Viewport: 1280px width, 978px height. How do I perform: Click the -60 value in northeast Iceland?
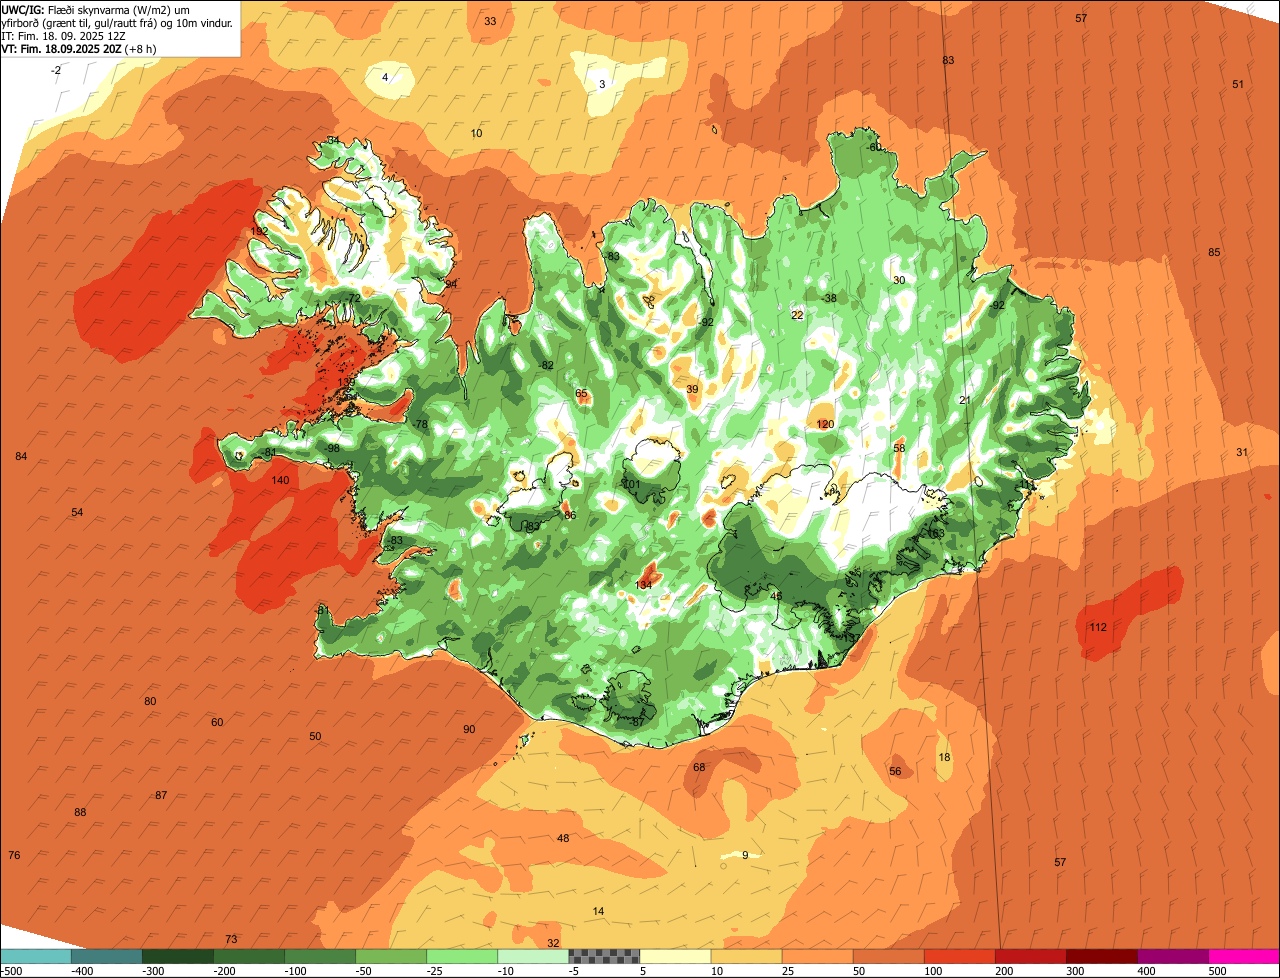coord(875,147)
